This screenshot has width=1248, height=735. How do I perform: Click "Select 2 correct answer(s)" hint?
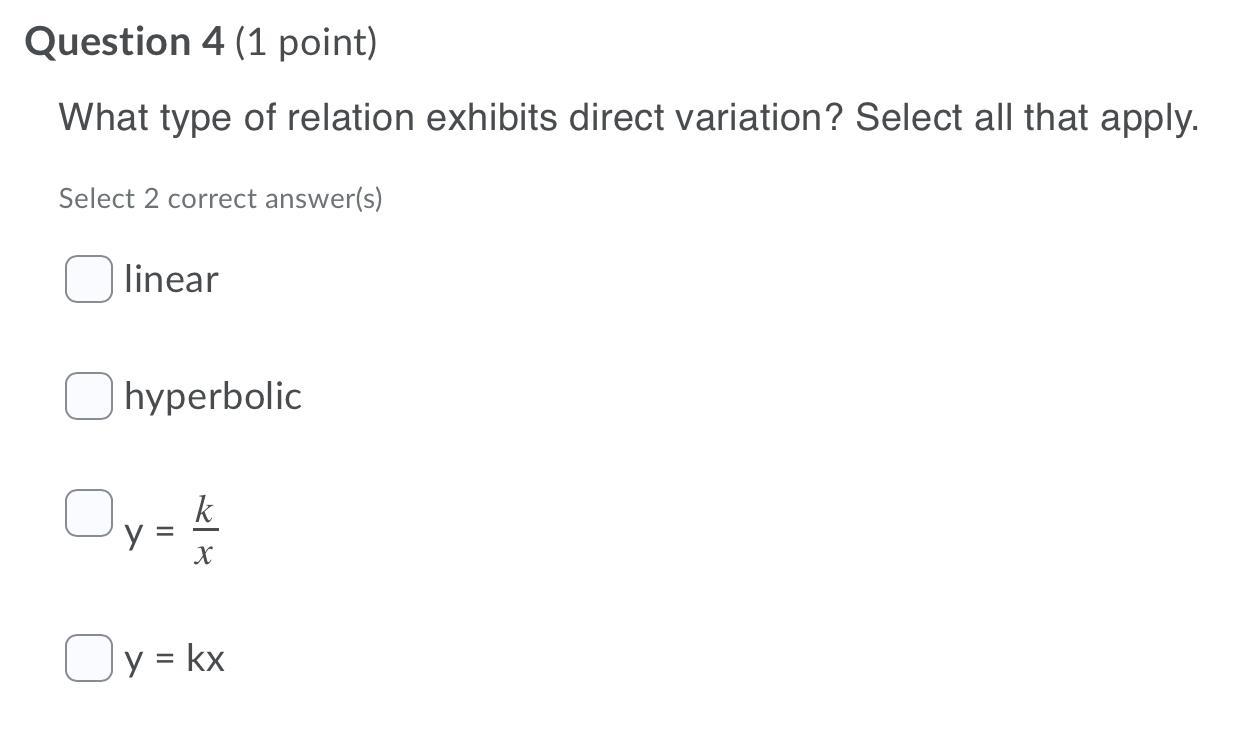point(220,198)
